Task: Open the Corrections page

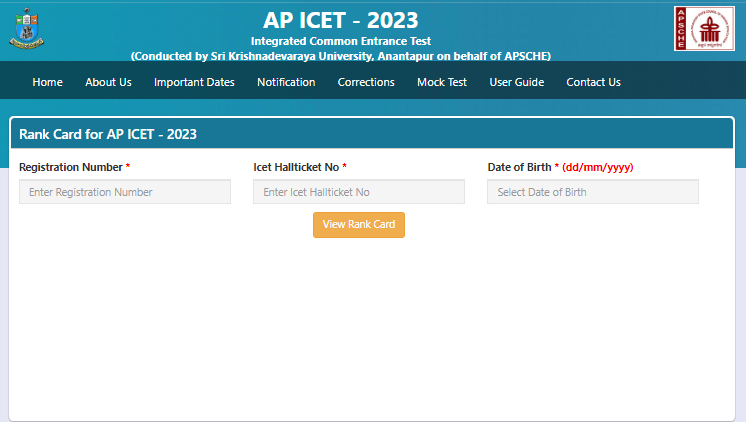Action: [366, 82]
